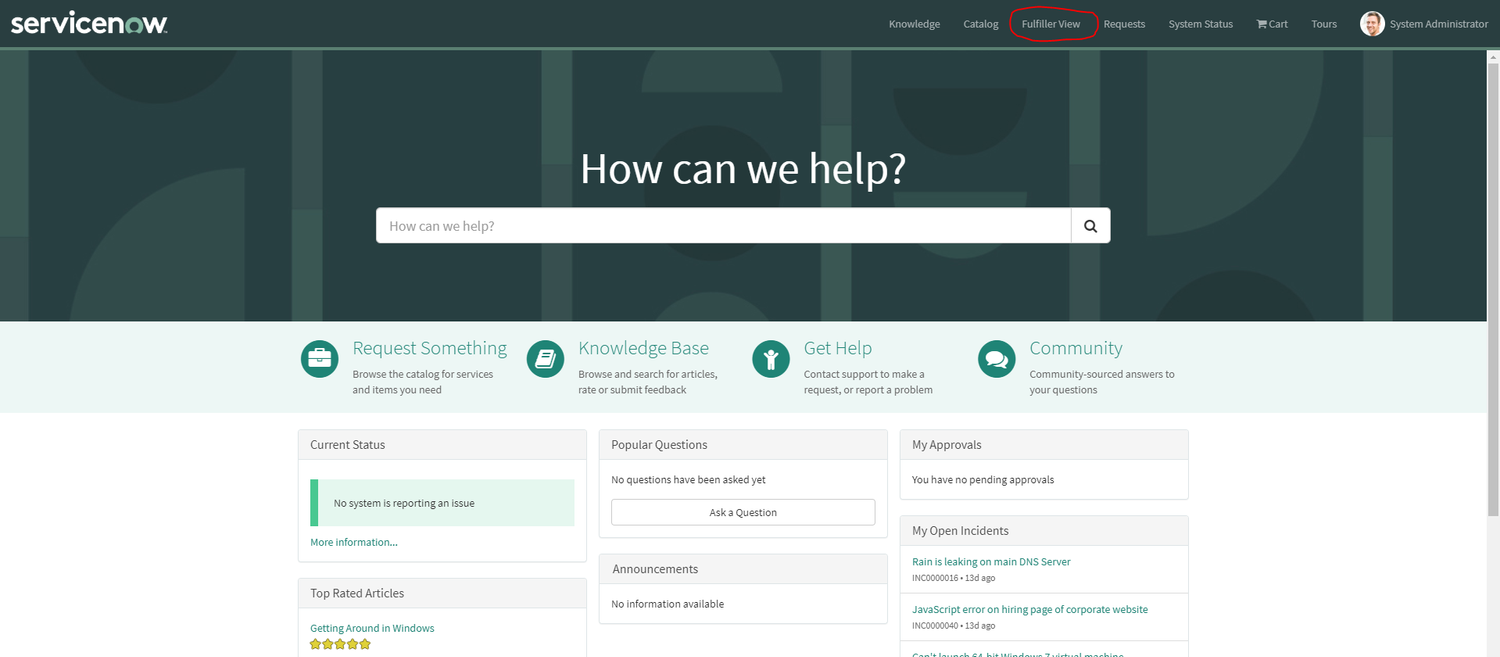Open the Request Something briefcase icon
Viewport: 1500px width, 657px height.
318,359
